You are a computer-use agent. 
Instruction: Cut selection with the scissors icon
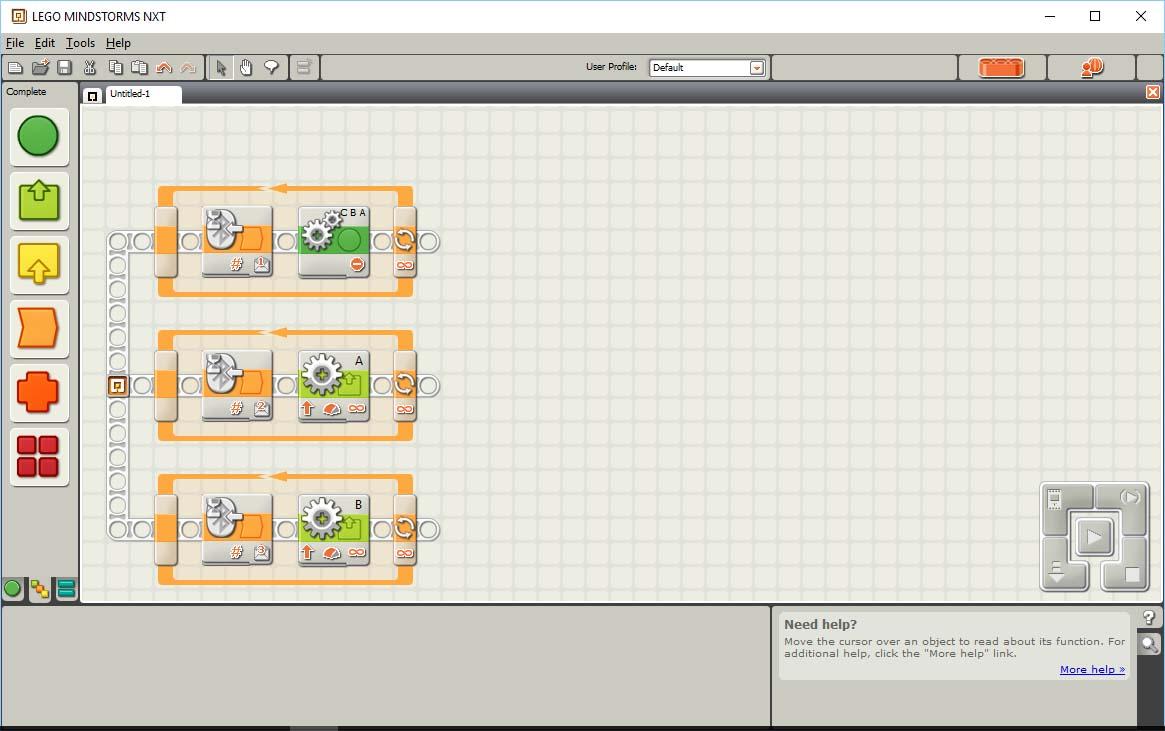(90, 68)
